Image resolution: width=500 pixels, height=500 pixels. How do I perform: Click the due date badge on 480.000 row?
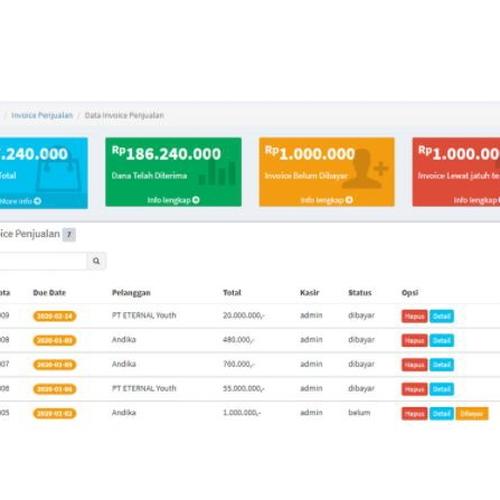pyautogui.click(x=55, y=340)
